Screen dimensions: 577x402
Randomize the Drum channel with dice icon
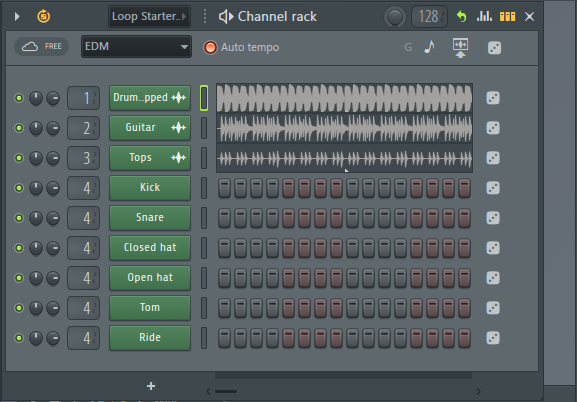493,98
